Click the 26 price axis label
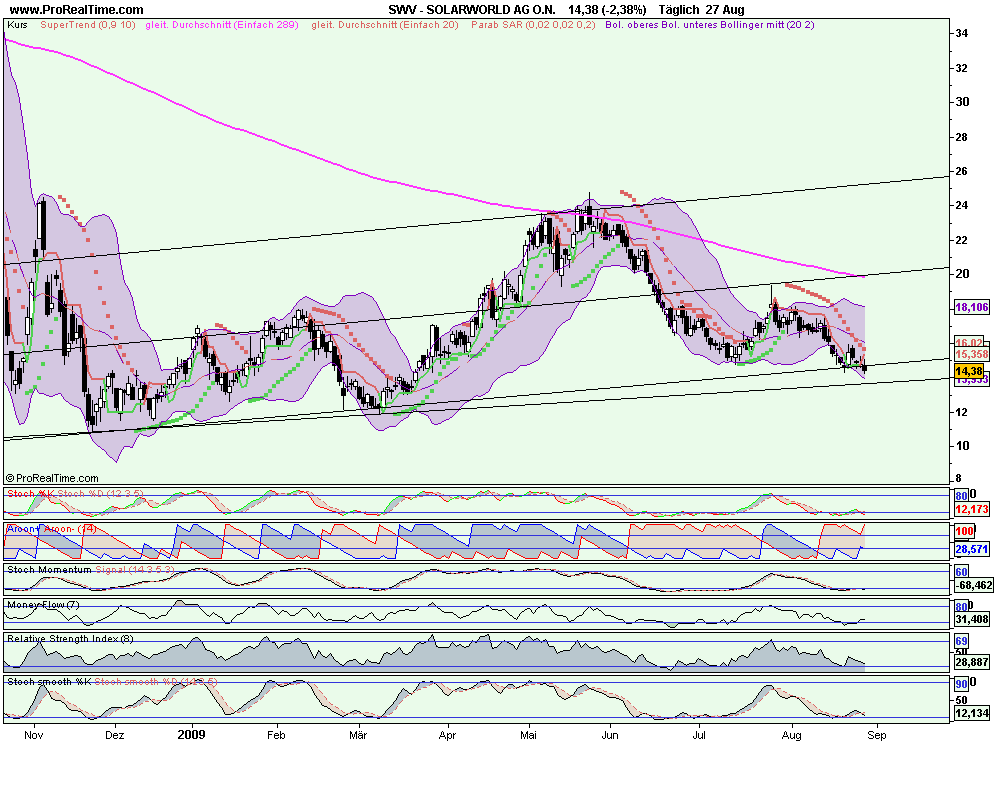The width and height of the screenshot is (1000, 800). coord(962,171)
